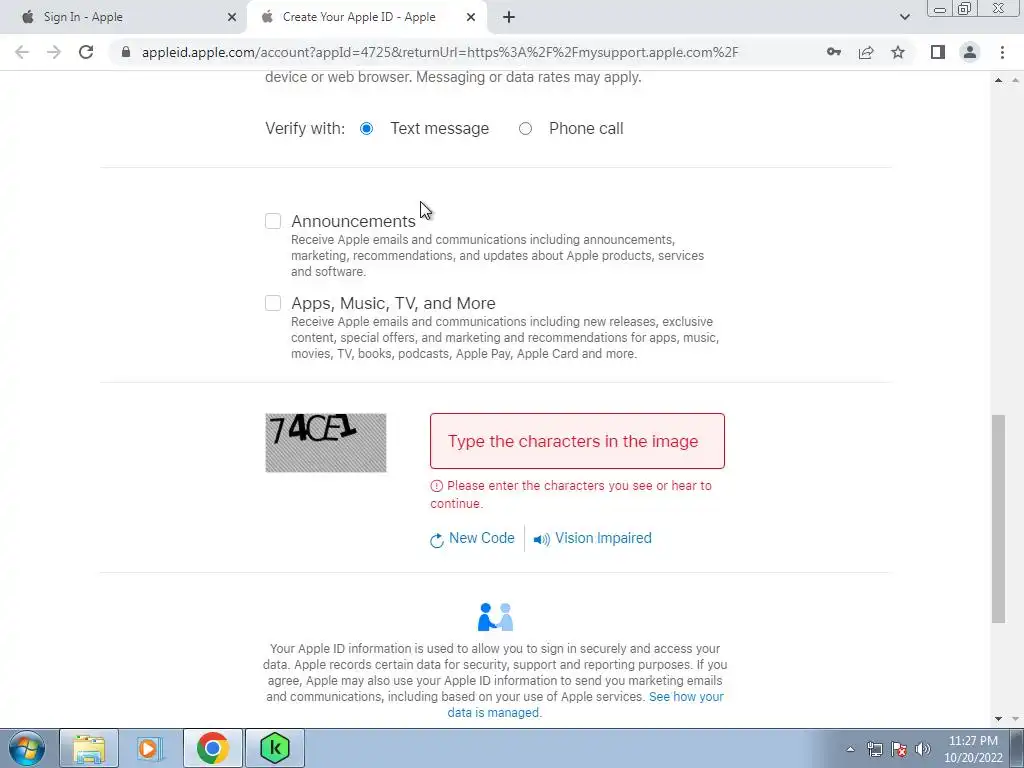This screenshot has height=768, width=1024.
Task: Choose Phone call verification option
Action: [x=526, y=129]
